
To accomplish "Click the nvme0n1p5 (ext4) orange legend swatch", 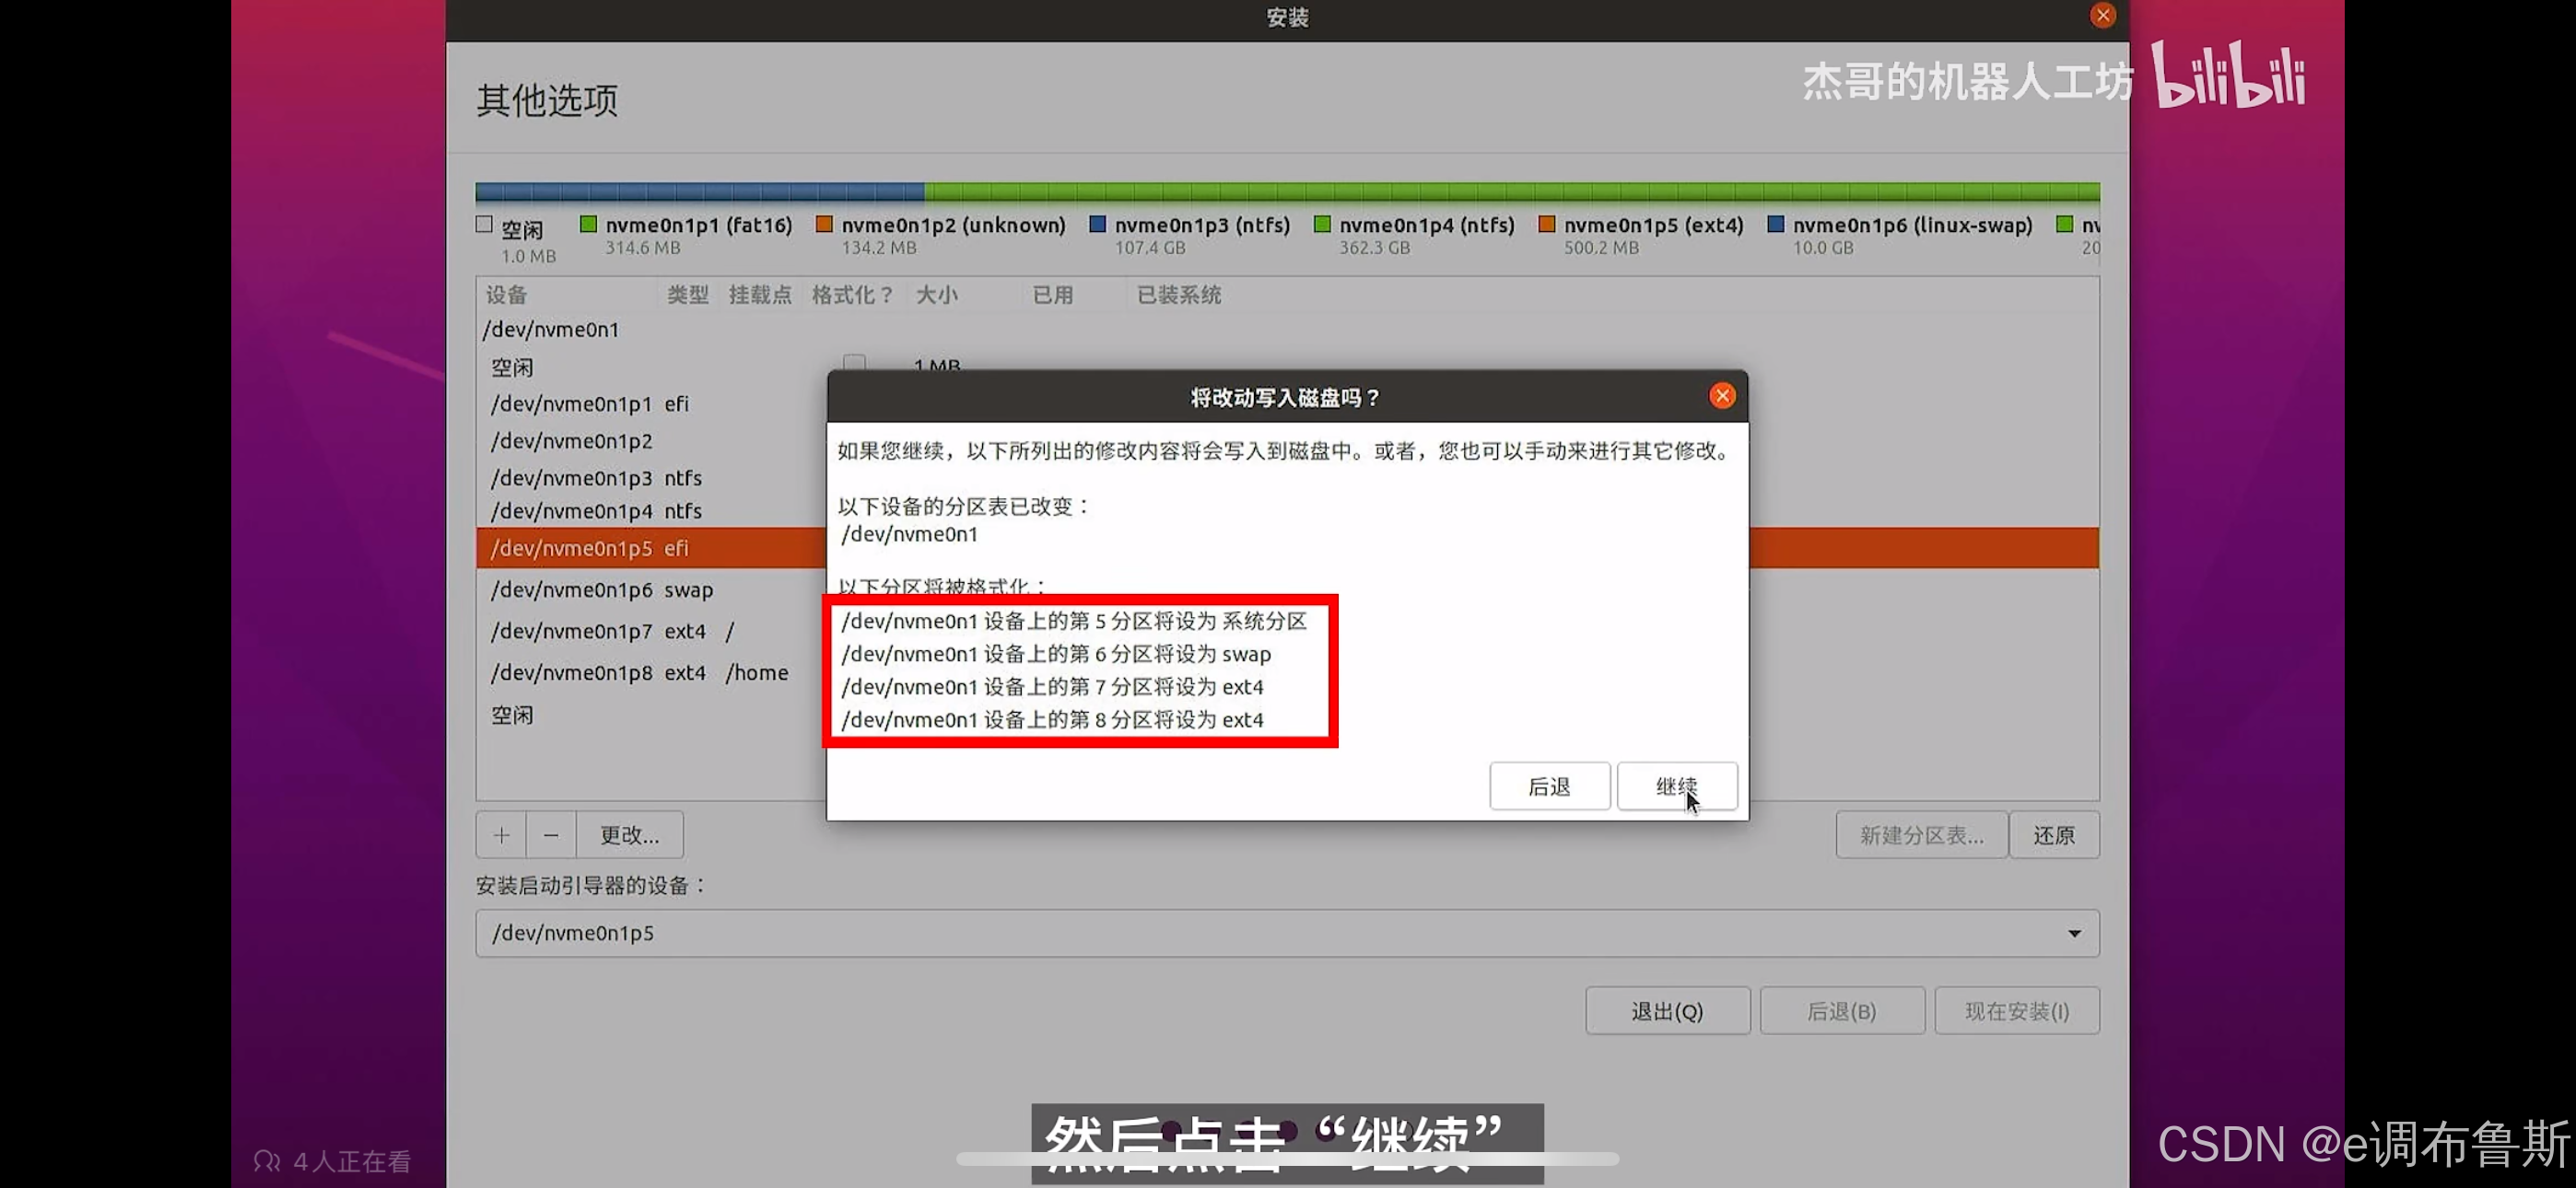I will [x=1546, y=224].
